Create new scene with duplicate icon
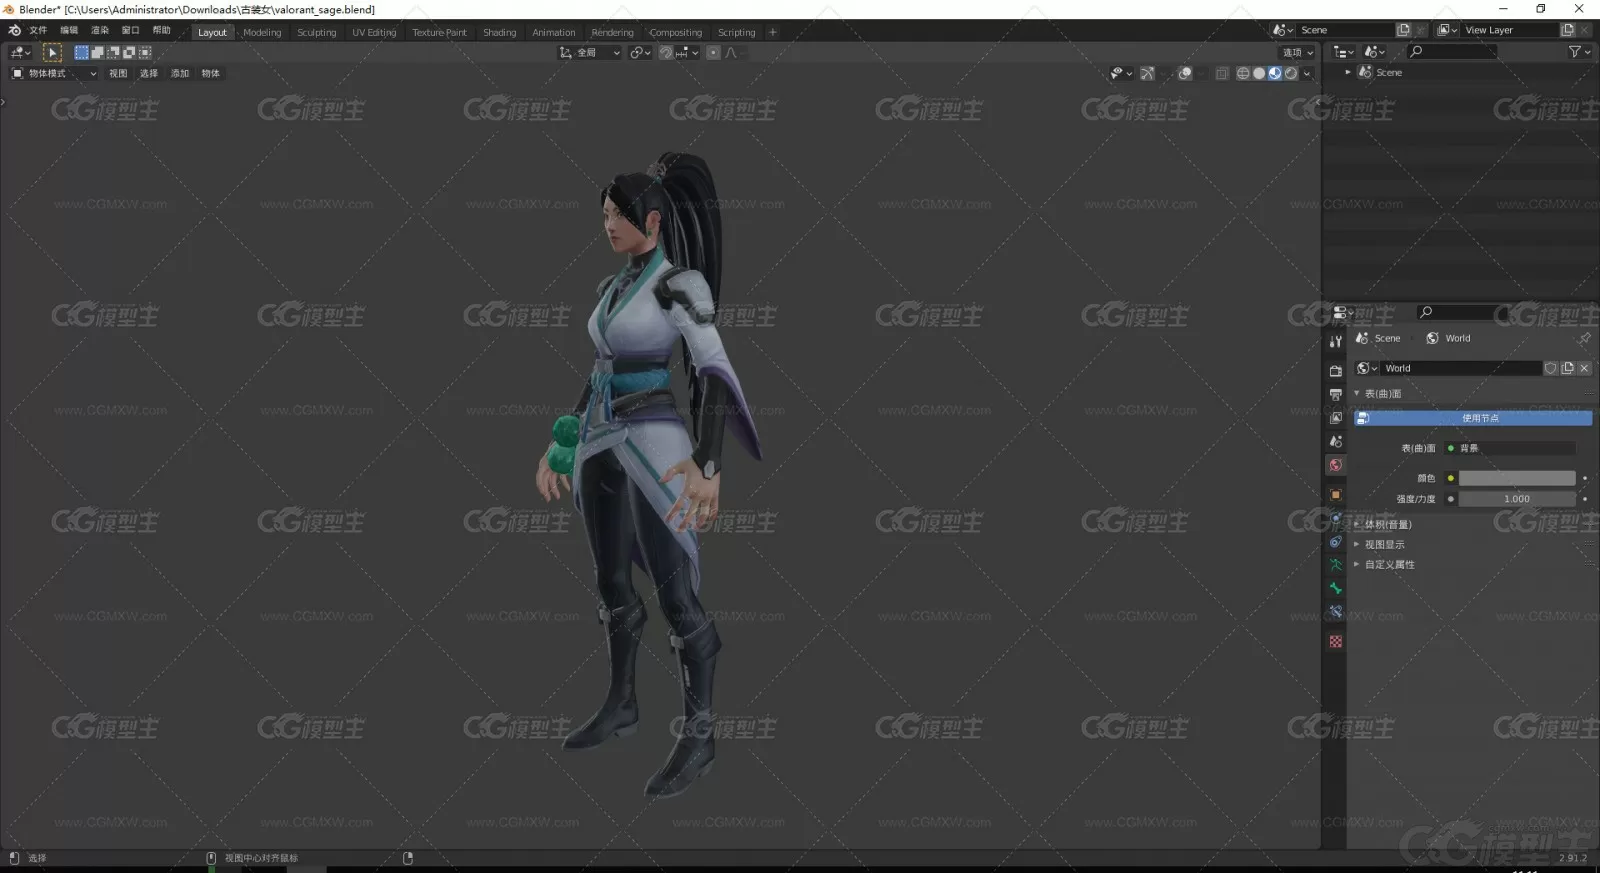Viewport: 1600px width, 873px height. 1403,30
